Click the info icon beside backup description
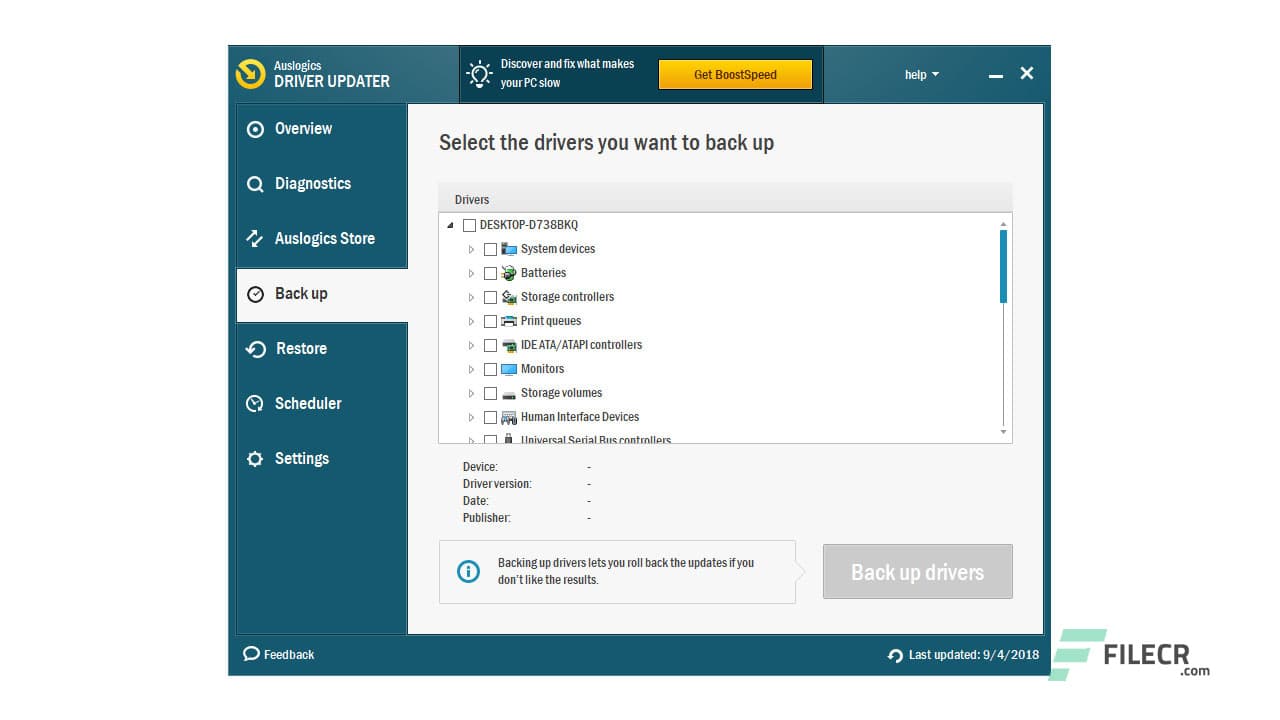Viewport: 1280px width, 720px height. (468, 571)
